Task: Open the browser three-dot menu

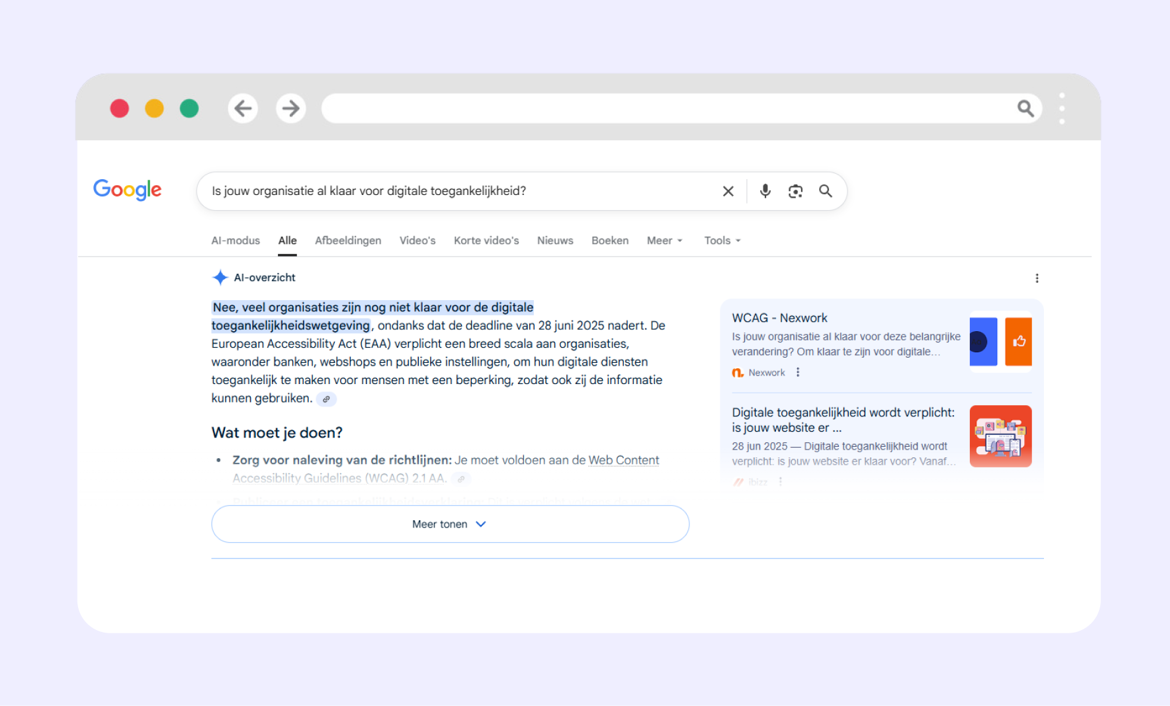Action: pos(1062,108)
